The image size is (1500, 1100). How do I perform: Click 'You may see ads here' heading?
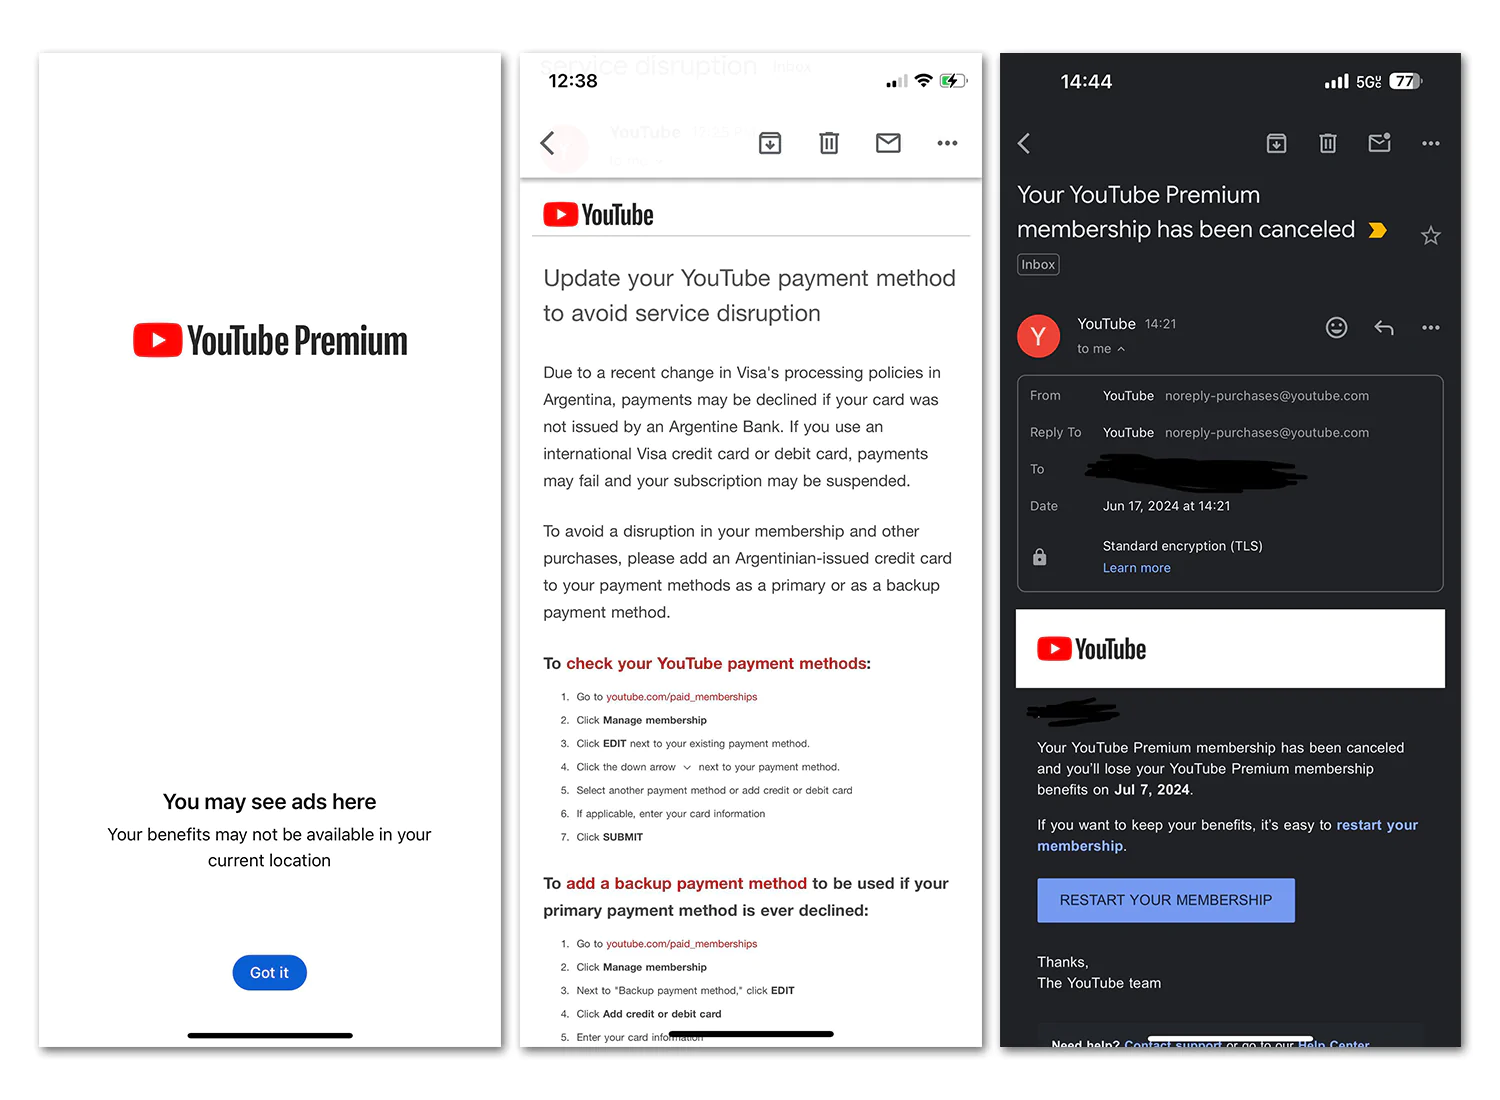[270, 802]
